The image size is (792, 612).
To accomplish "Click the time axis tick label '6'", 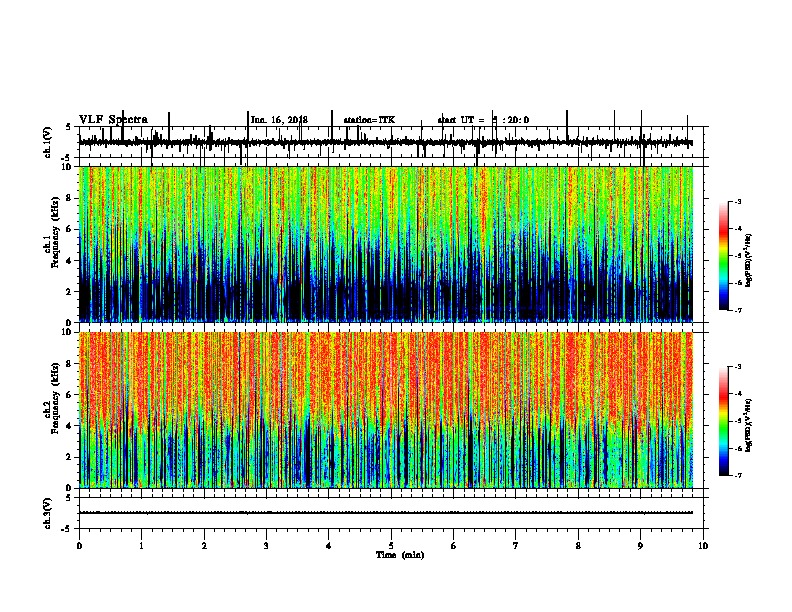I will click(x=454, y=546).
